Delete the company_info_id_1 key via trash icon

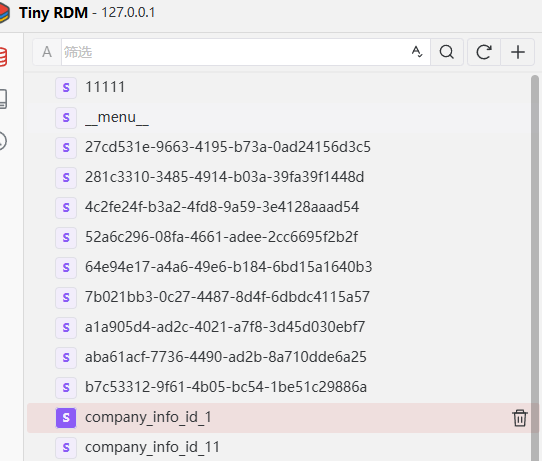pyautogui.click(x=520, y=418)
